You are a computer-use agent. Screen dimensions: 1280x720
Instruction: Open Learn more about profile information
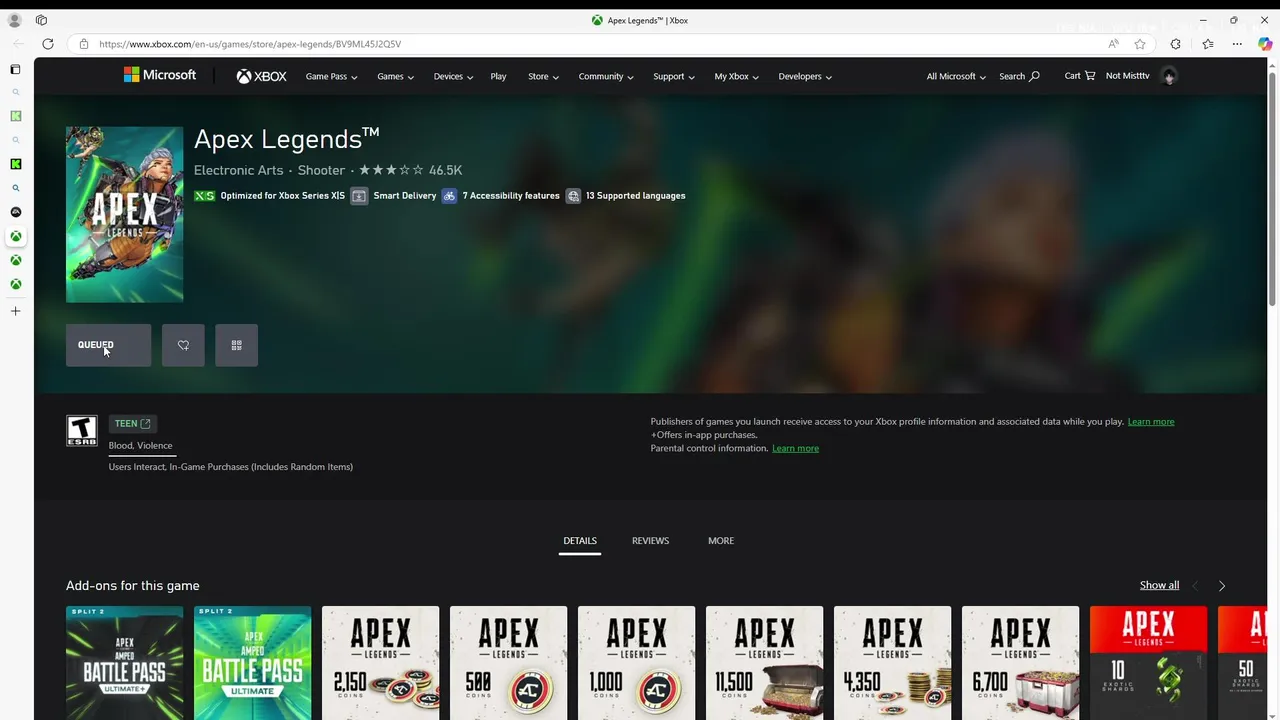[1151, 422]
